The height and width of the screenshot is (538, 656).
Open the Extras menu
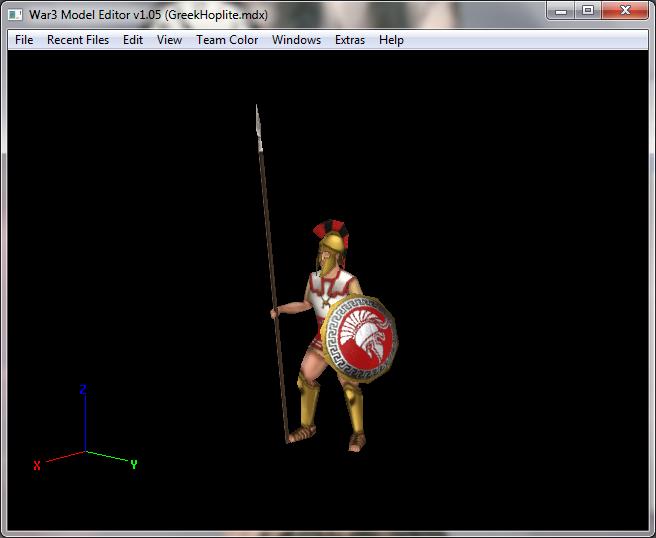click(350, 40)
